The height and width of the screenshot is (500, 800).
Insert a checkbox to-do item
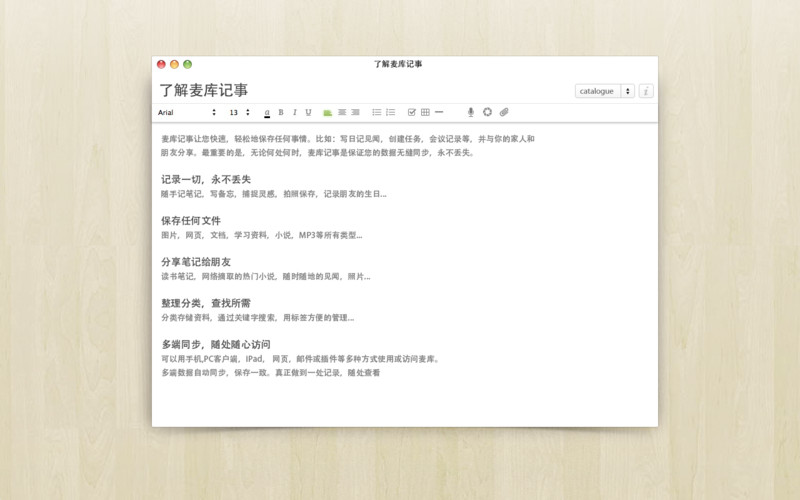pos(412,112)
